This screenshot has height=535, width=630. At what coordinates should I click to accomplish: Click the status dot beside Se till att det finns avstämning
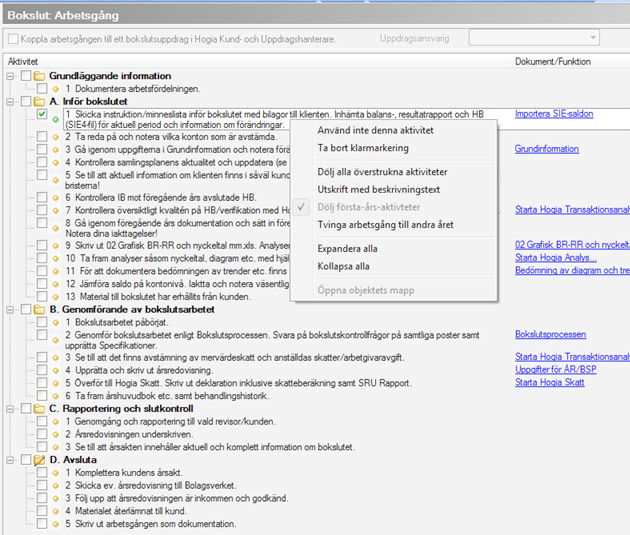pos(55,357)
